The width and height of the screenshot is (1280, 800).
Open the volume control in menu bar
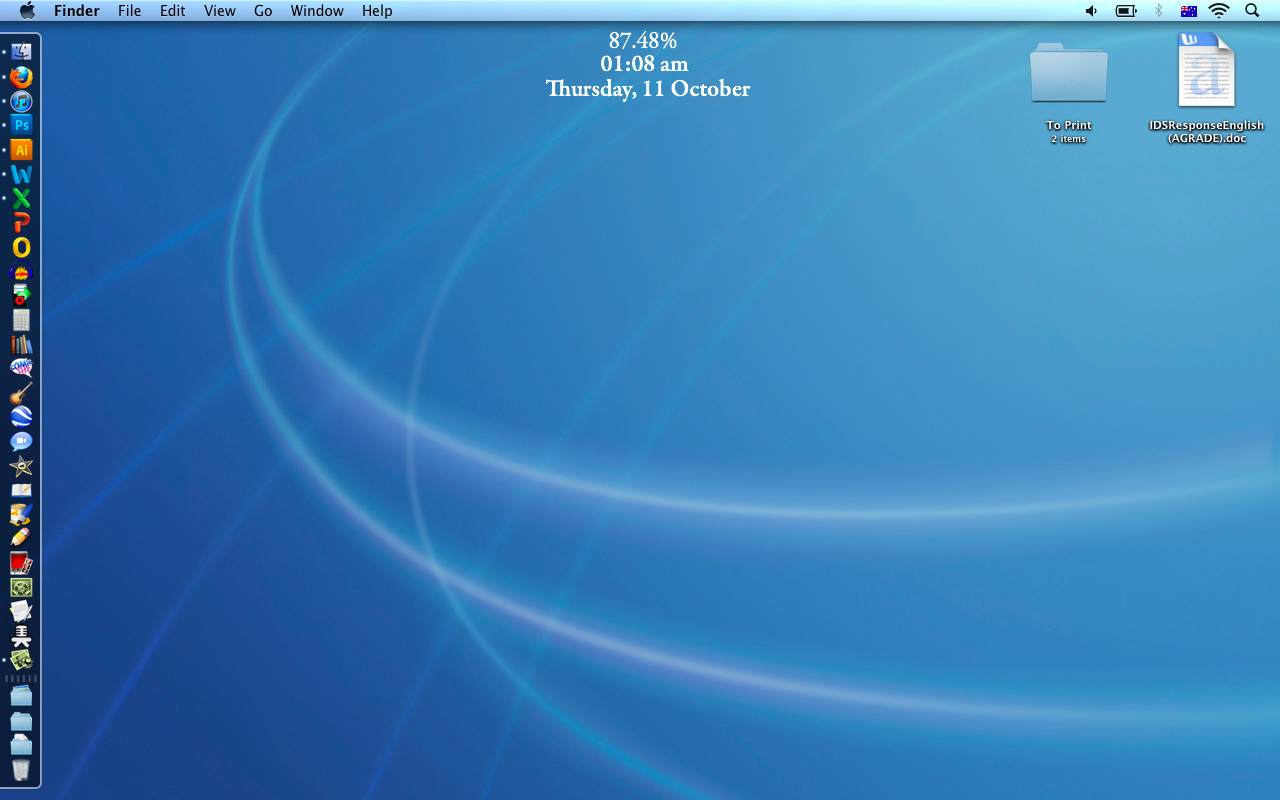coord(1091,11)
